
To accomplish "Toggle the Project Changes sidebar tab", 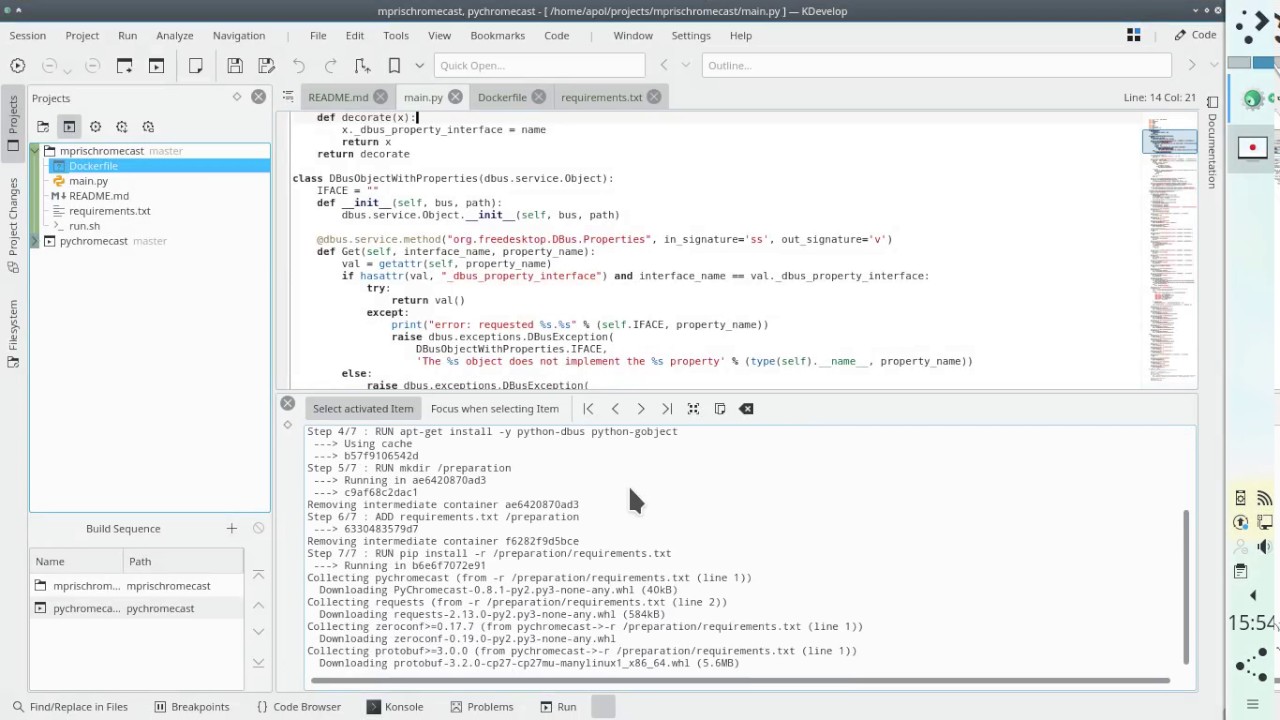I will (x=13, y=216).
